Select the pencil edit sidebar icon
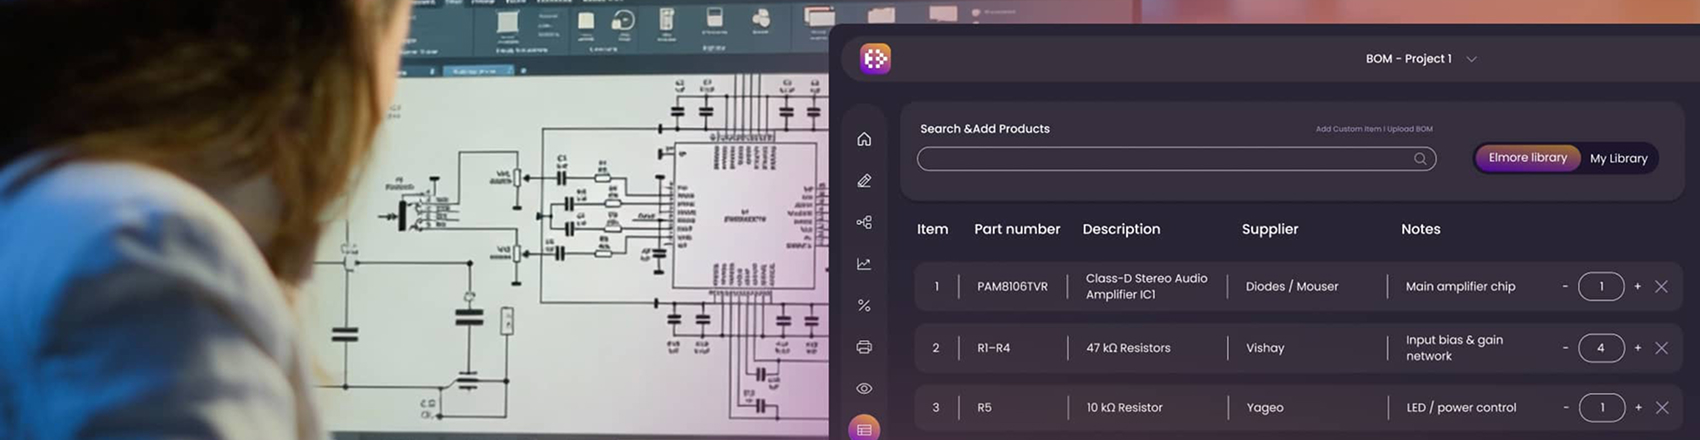 pyautogui.click(x=864, y=181)
